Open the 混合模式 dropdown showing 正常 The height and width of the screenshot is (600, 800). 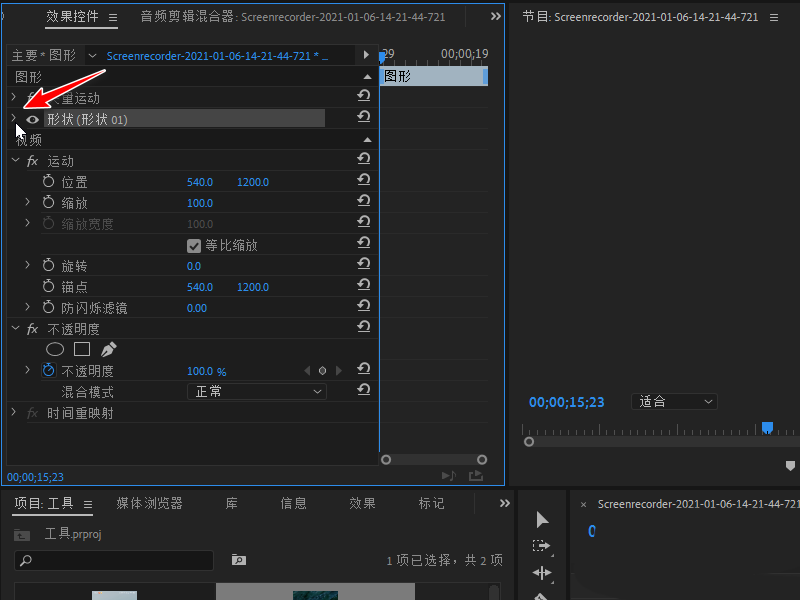click(256, 390)
